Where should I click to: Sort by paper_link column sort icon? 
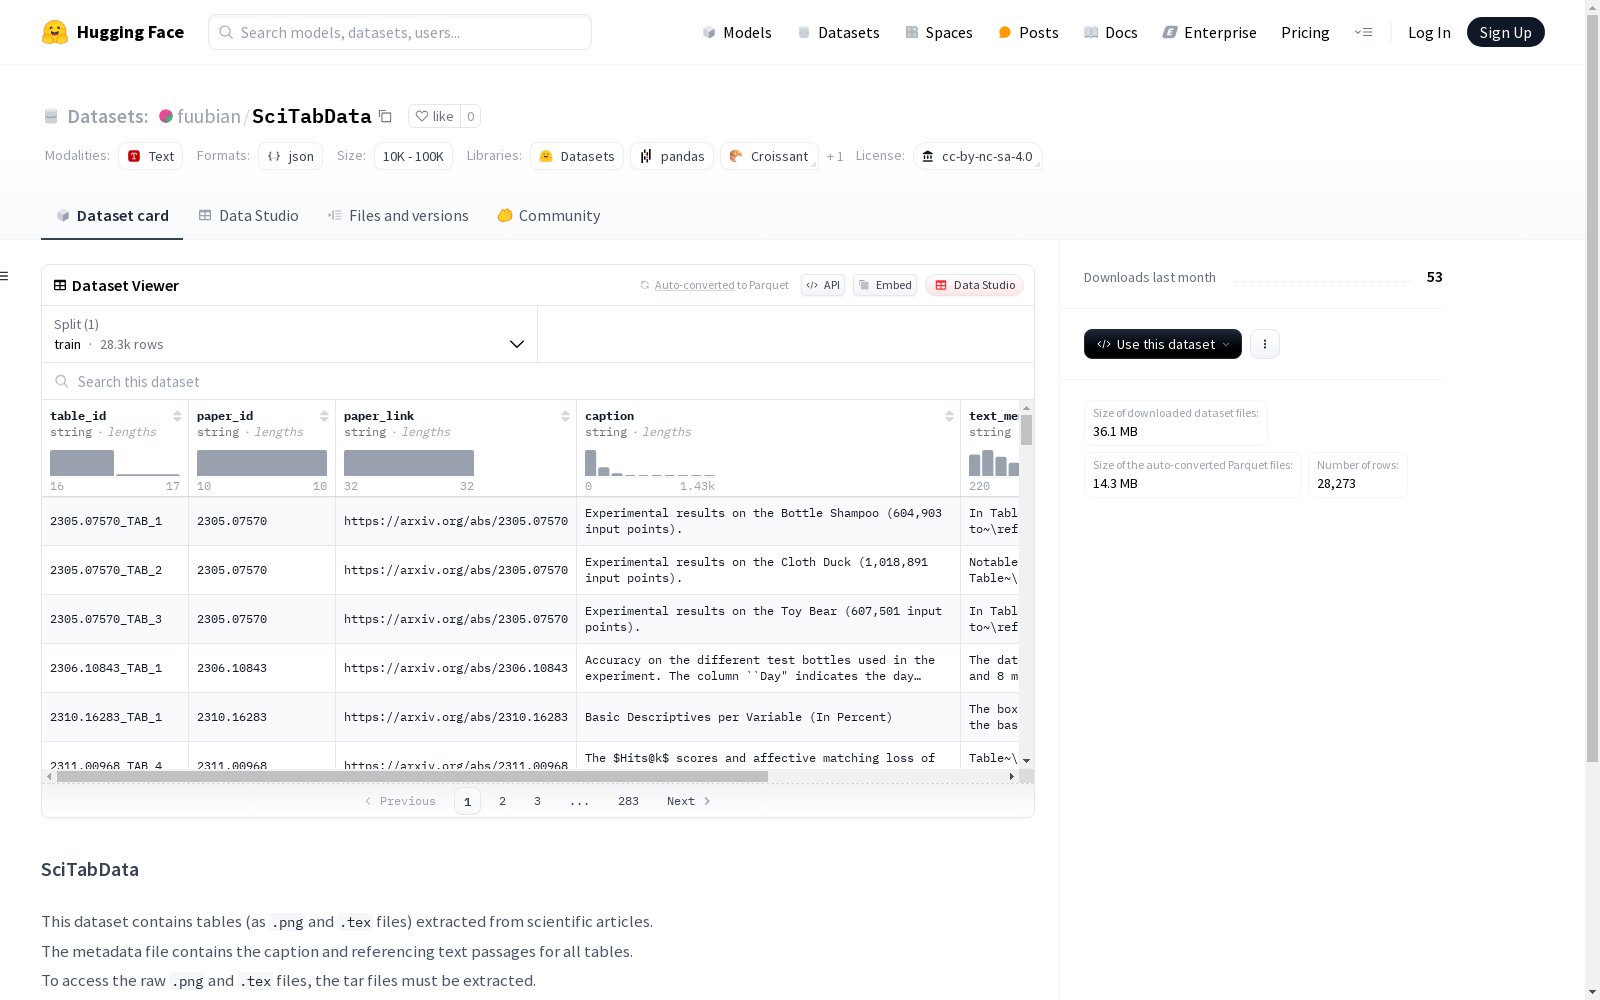pos(565,416)
